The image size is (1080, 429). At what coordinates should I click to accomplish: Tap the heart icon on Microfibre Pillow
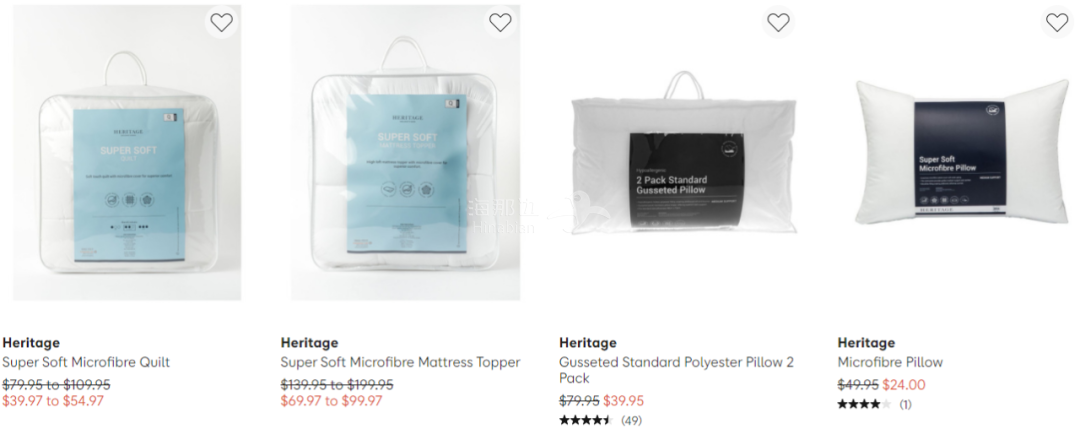point(1057,22)
